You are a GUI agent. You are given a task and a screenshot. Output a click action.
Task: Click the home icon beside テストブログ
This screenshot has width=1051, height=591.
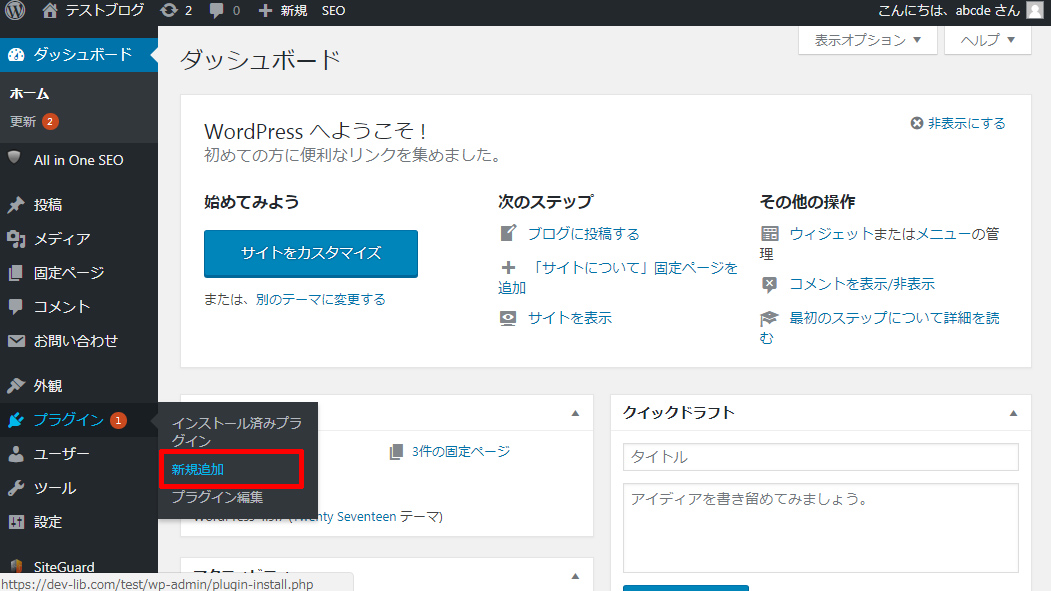(50, 11)
